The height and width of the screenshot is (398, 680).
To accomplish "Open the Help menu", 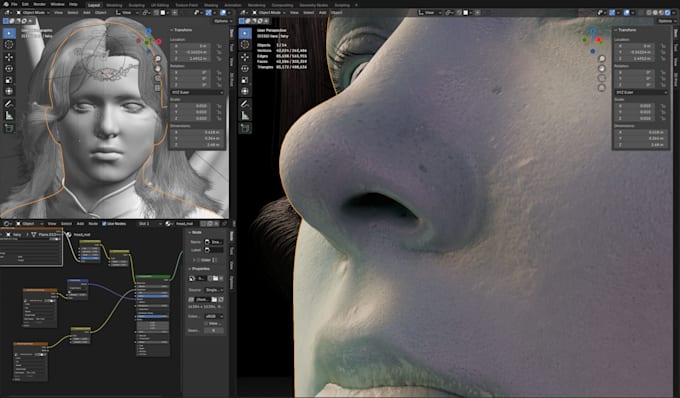I will tap(73, 4).
